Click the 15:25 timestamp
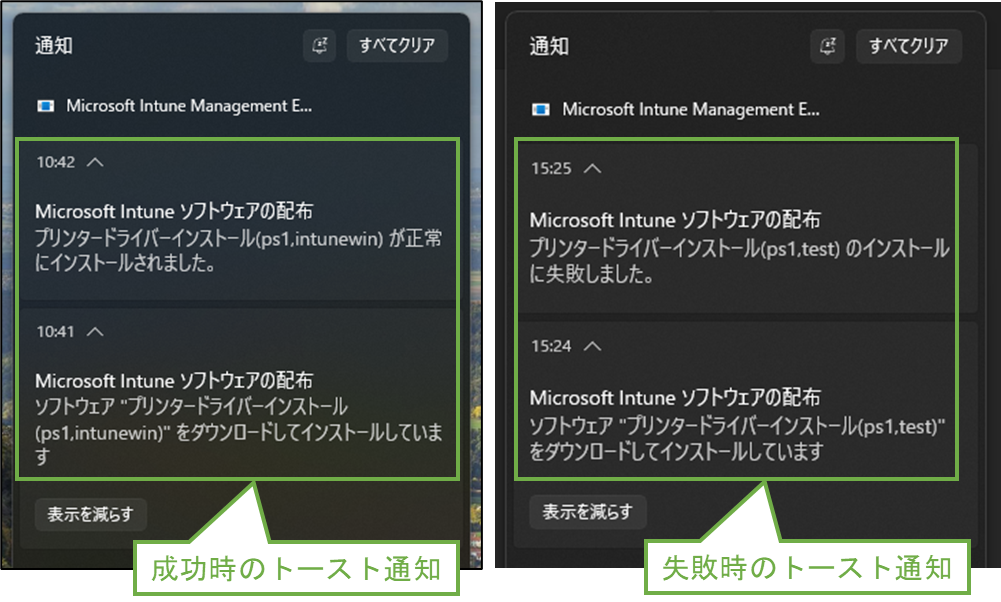 point(551,169)
